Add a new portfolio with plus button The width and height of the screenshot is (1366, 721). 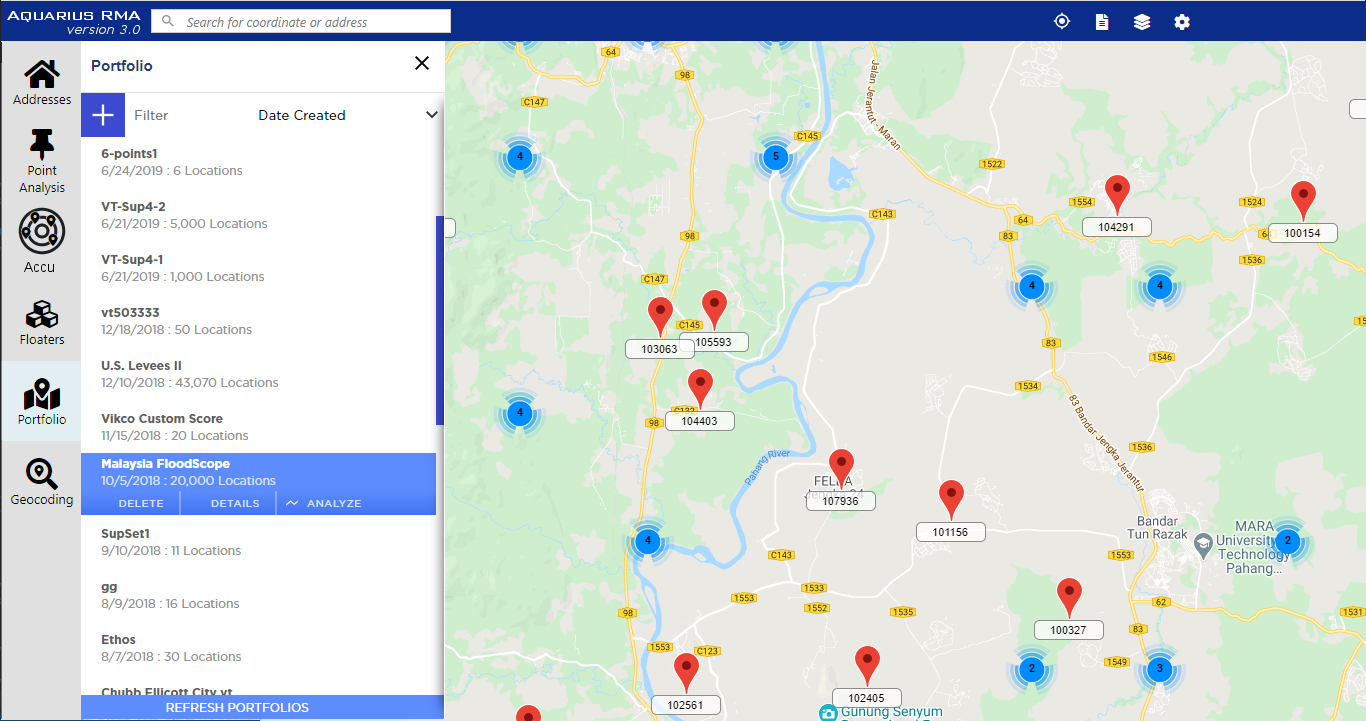(103, 115)
